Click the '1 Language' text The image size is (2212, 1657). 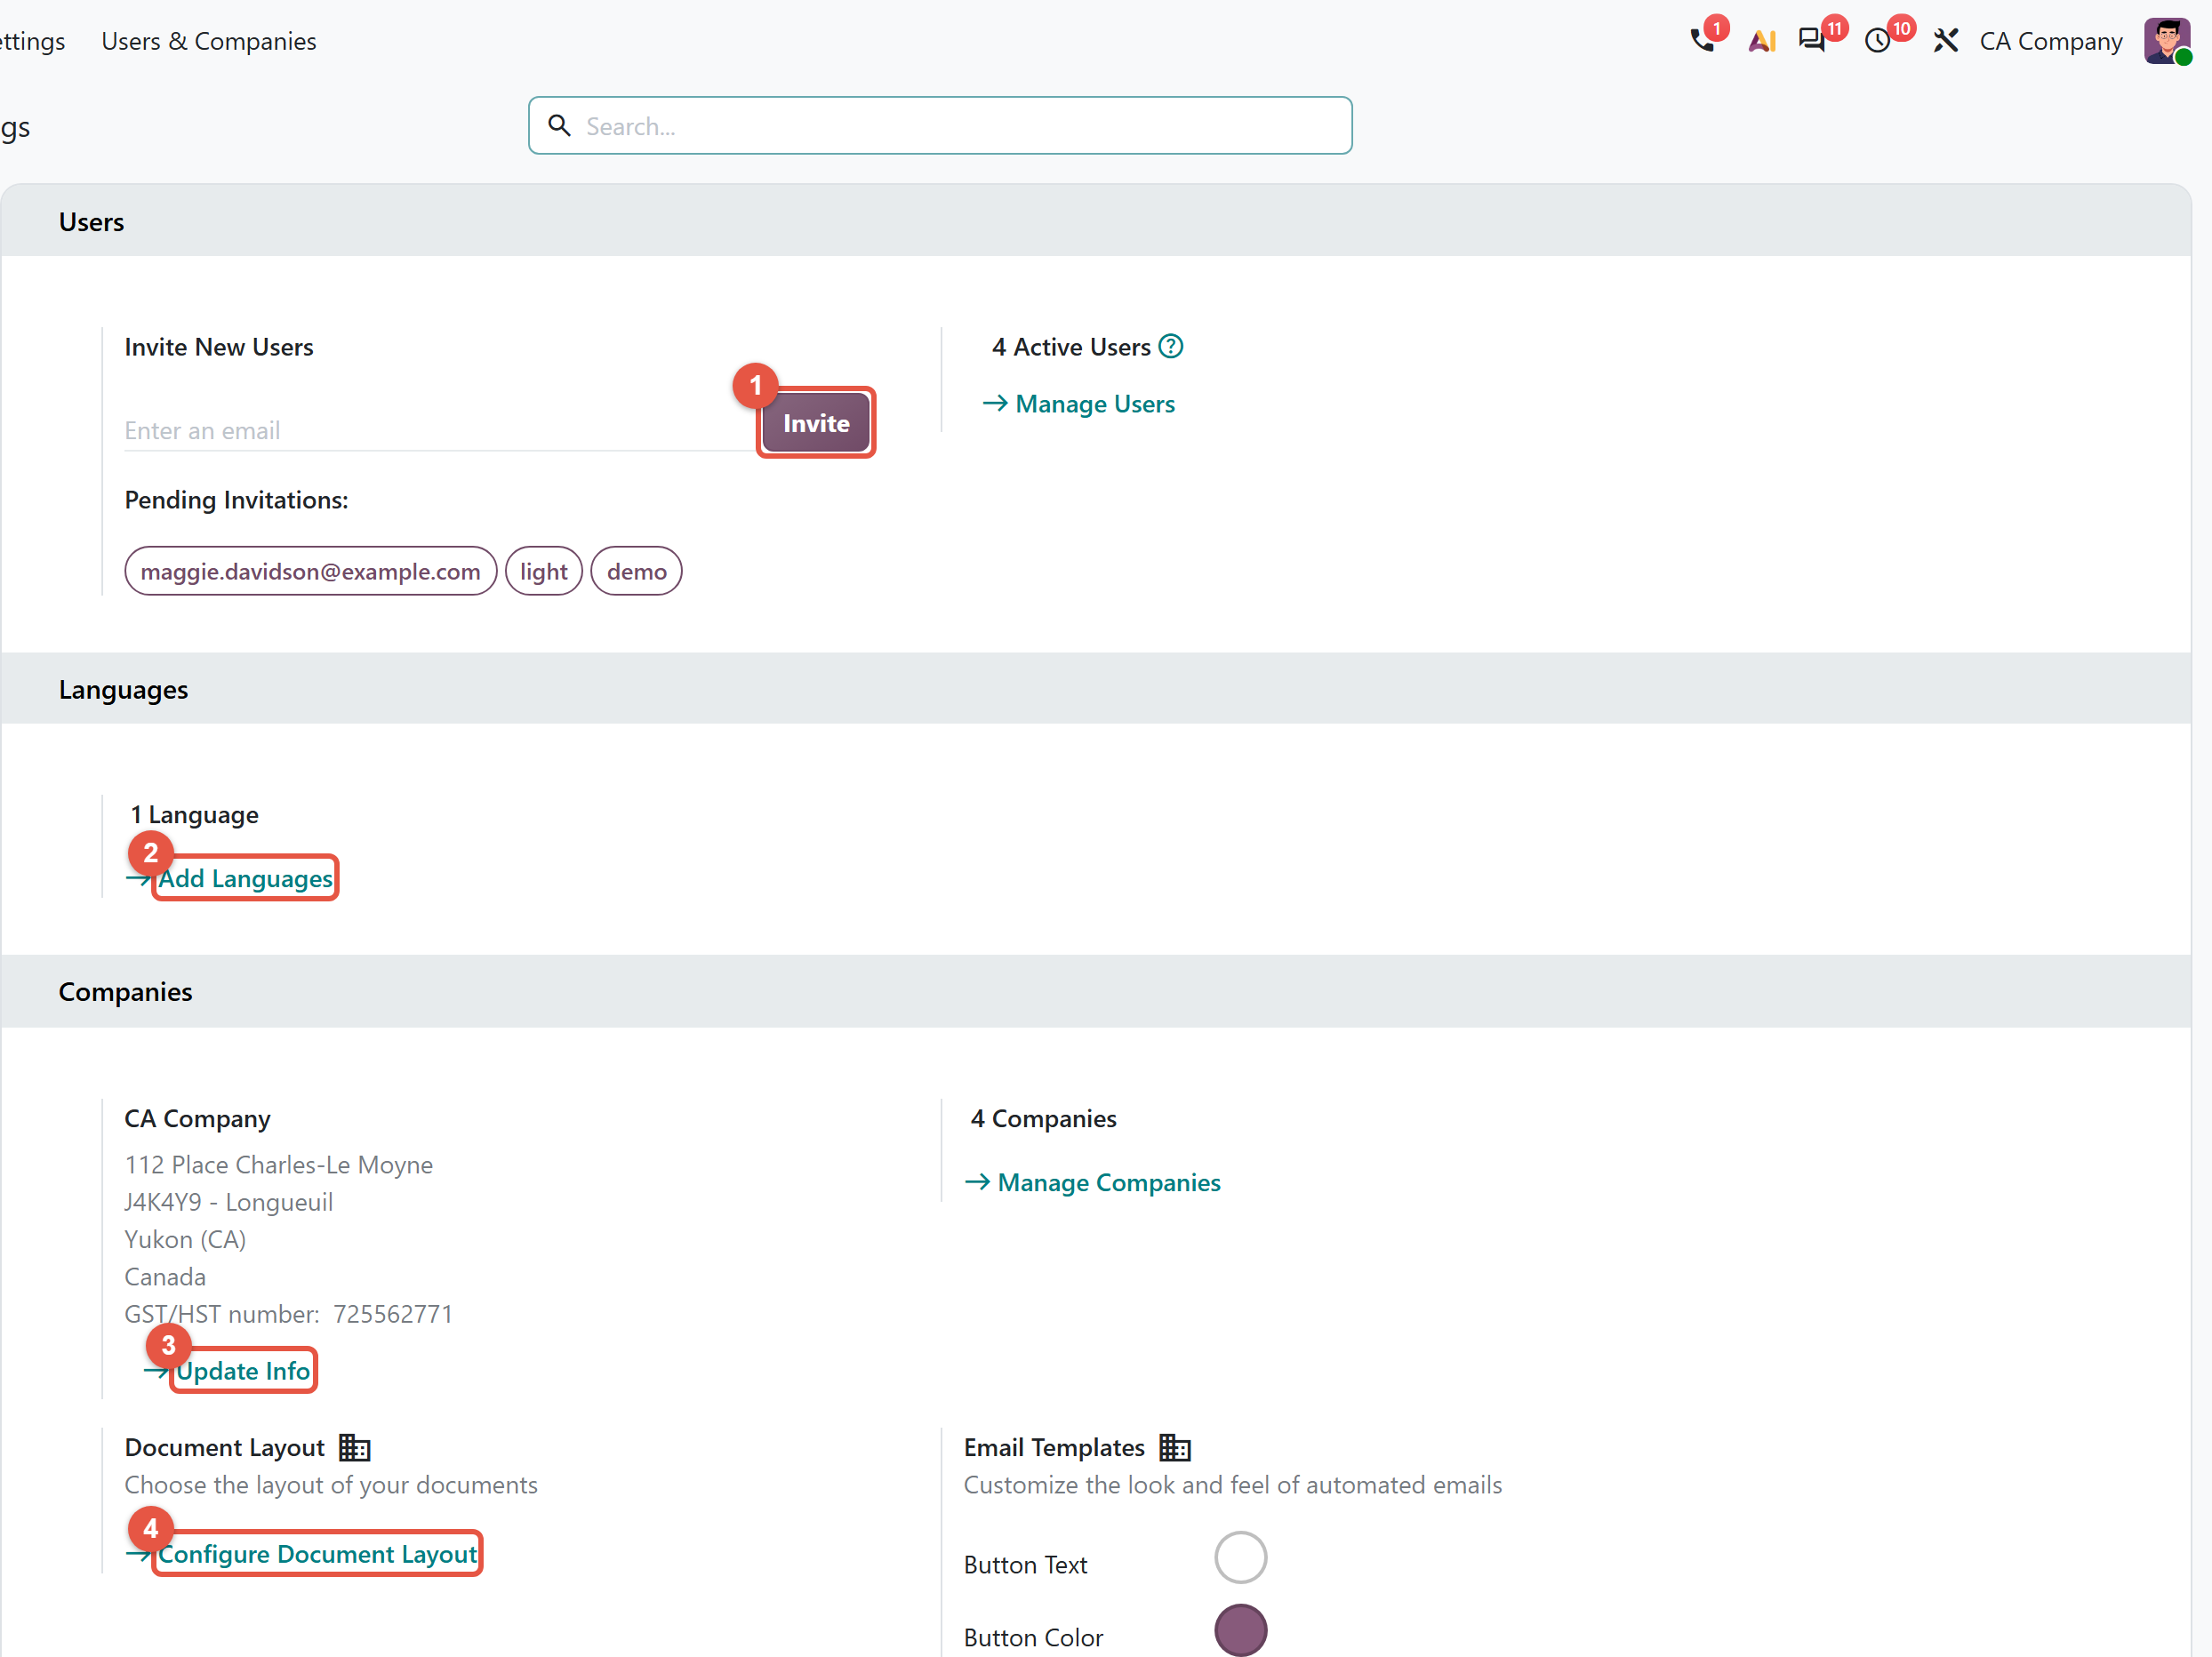194,814
